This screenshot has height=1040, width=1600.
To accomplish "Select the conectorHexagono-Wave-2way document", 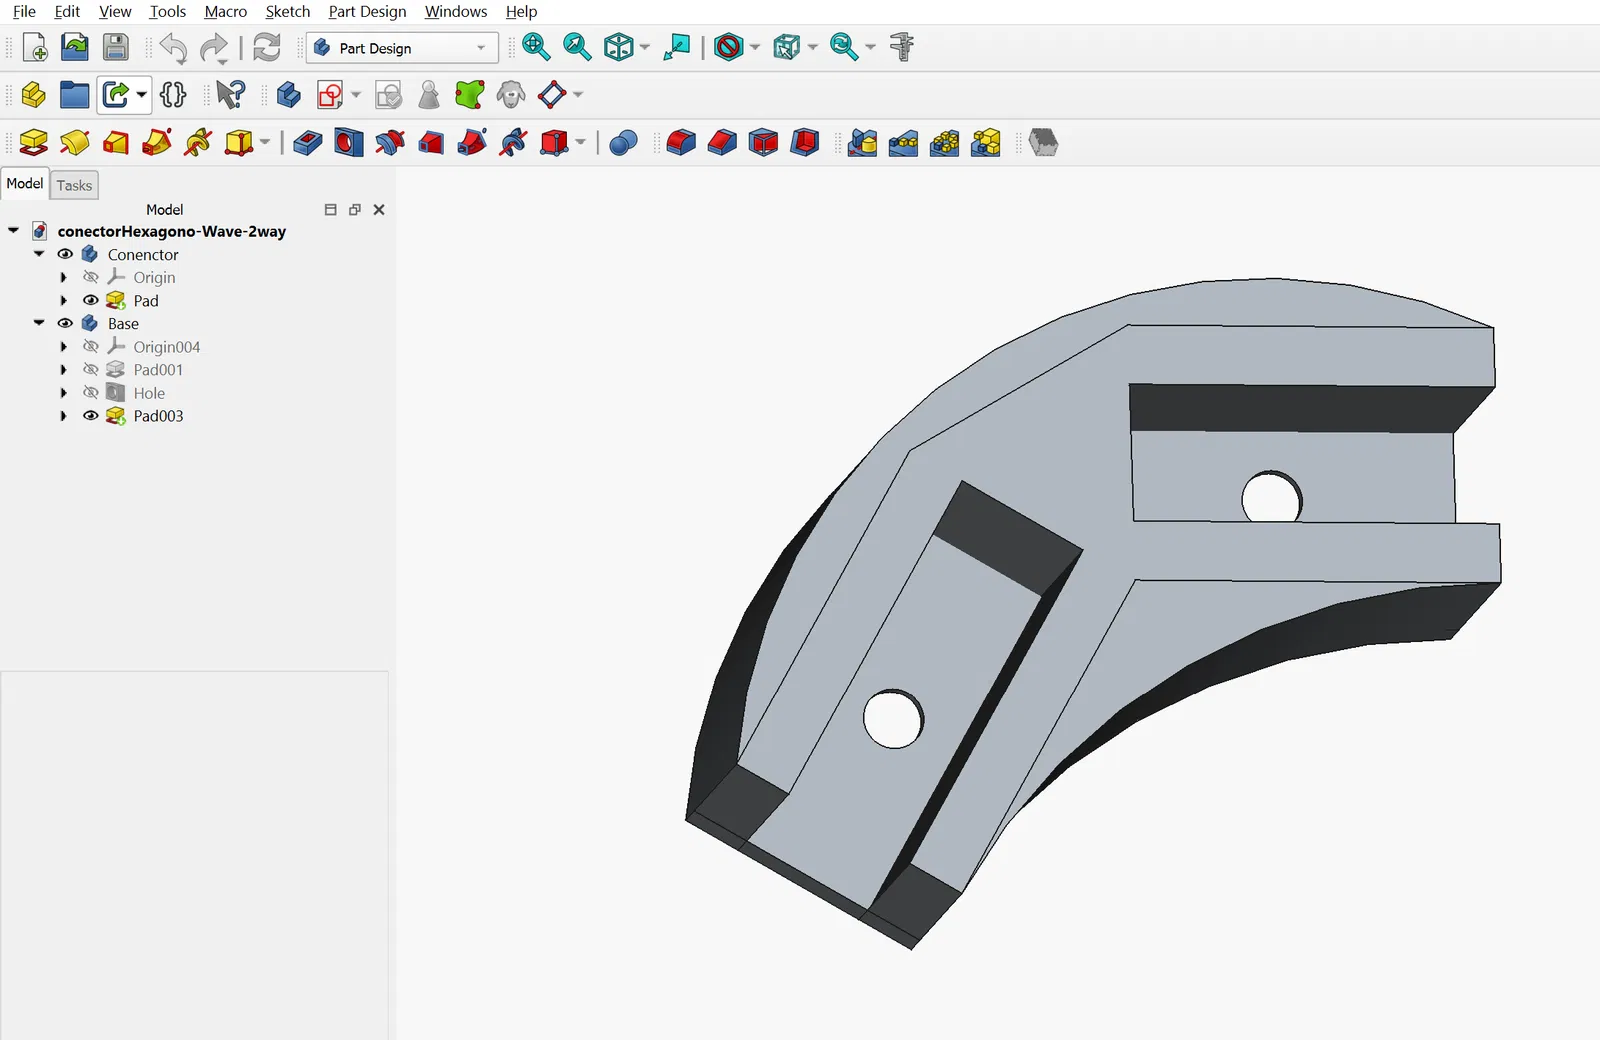I will 171,231.
